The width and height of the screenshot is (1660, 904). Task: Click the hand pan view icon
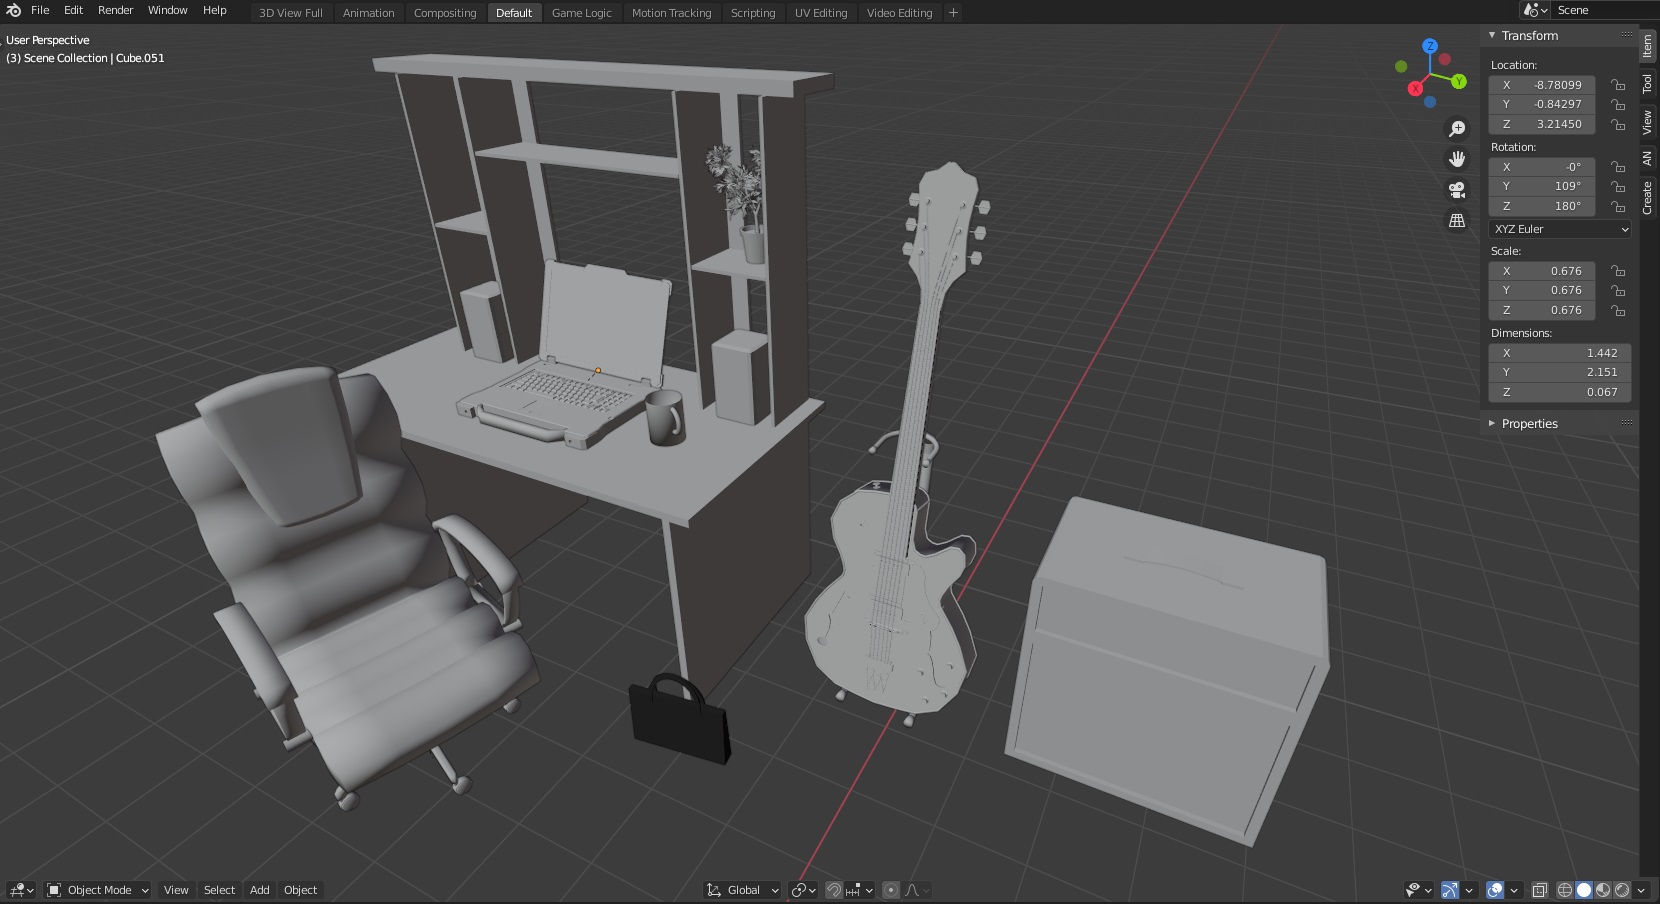click(x=1457, y=159)
